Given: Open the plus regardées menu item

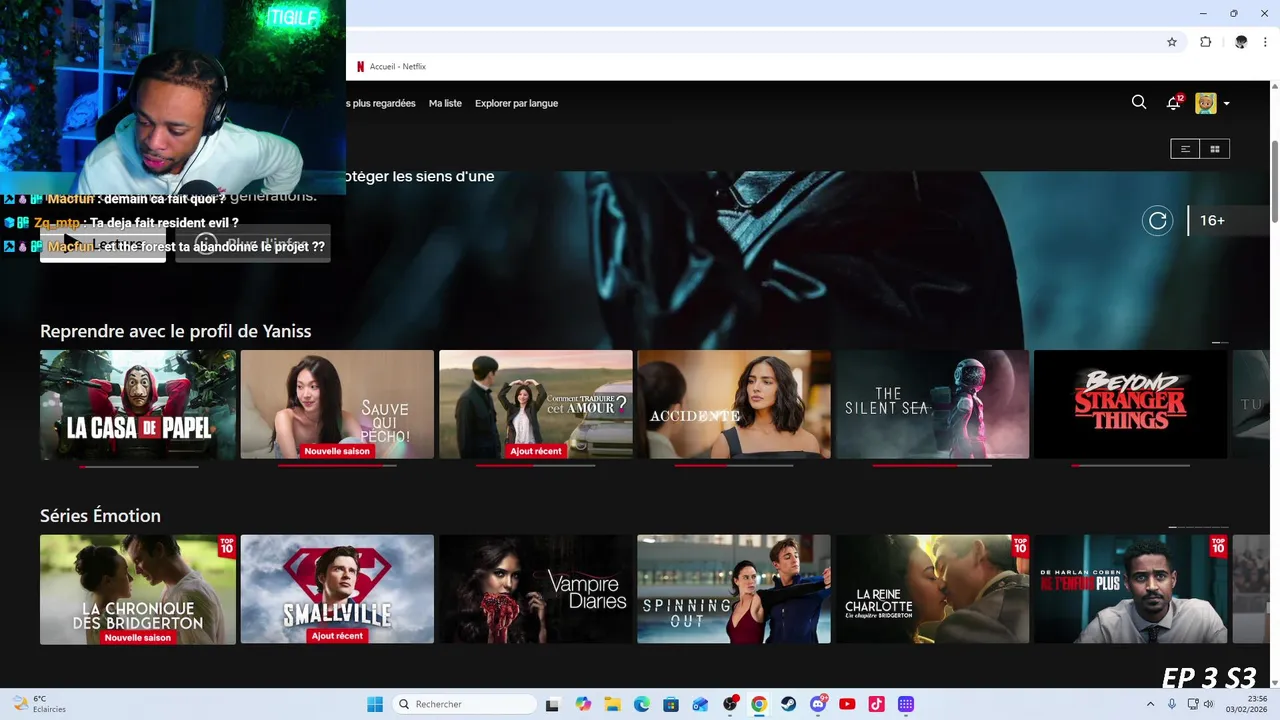Looking at the screenshot, I should 381,103.
